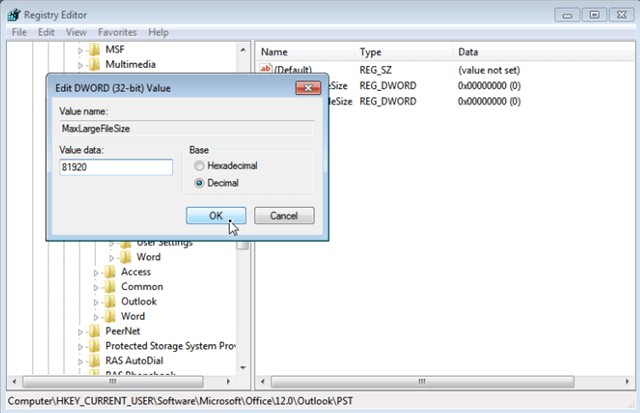Click the values pane horizontal scrollbar thumb
640x413 pixels.
pyautogui.click(x=422, y=382)
